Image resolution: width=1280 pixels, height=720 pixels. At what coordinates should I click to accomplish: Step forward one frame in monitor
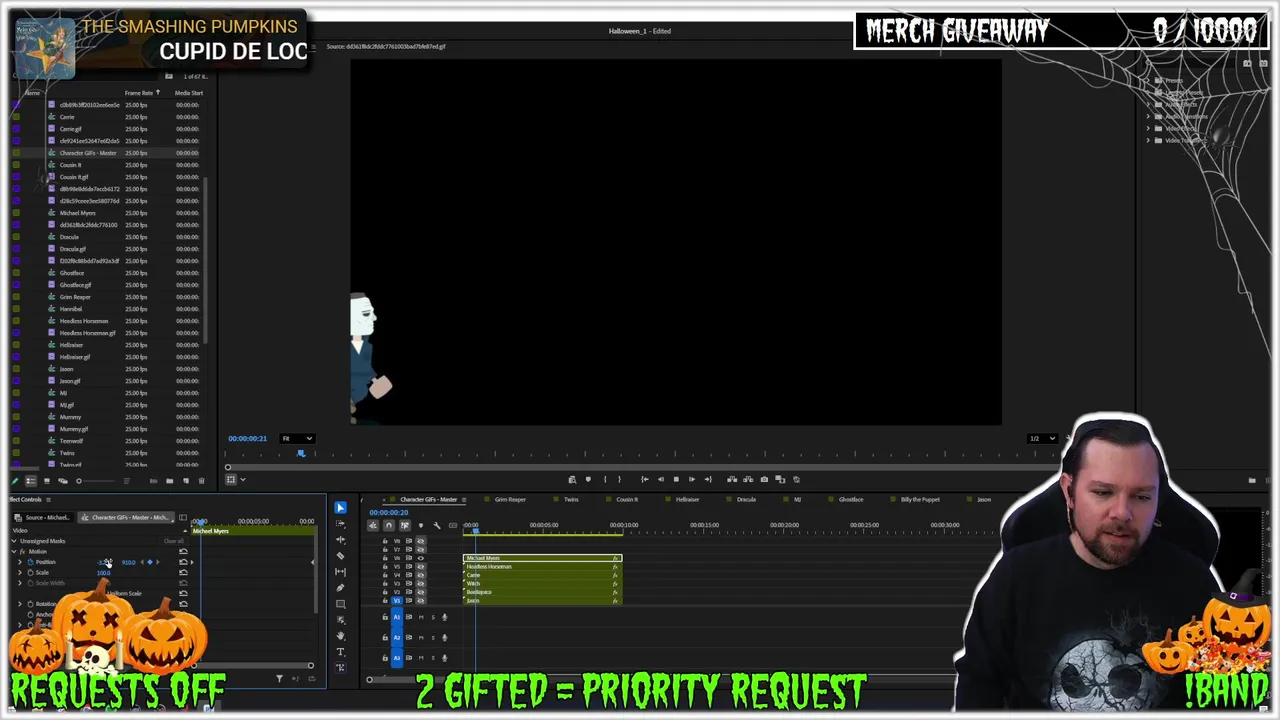pos(691,479)
